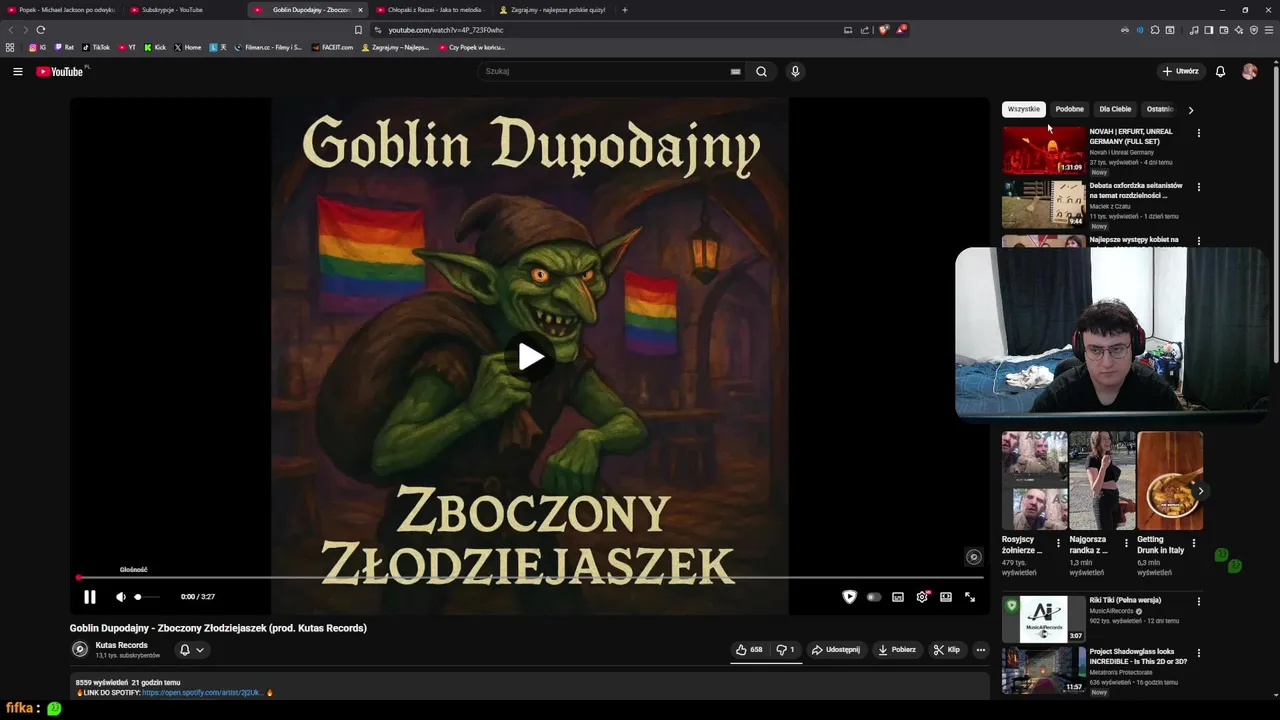The width and height of the screenshot is (1280, 720).
Task: Select the Podobne filter chip
Action: (1069, 109)
